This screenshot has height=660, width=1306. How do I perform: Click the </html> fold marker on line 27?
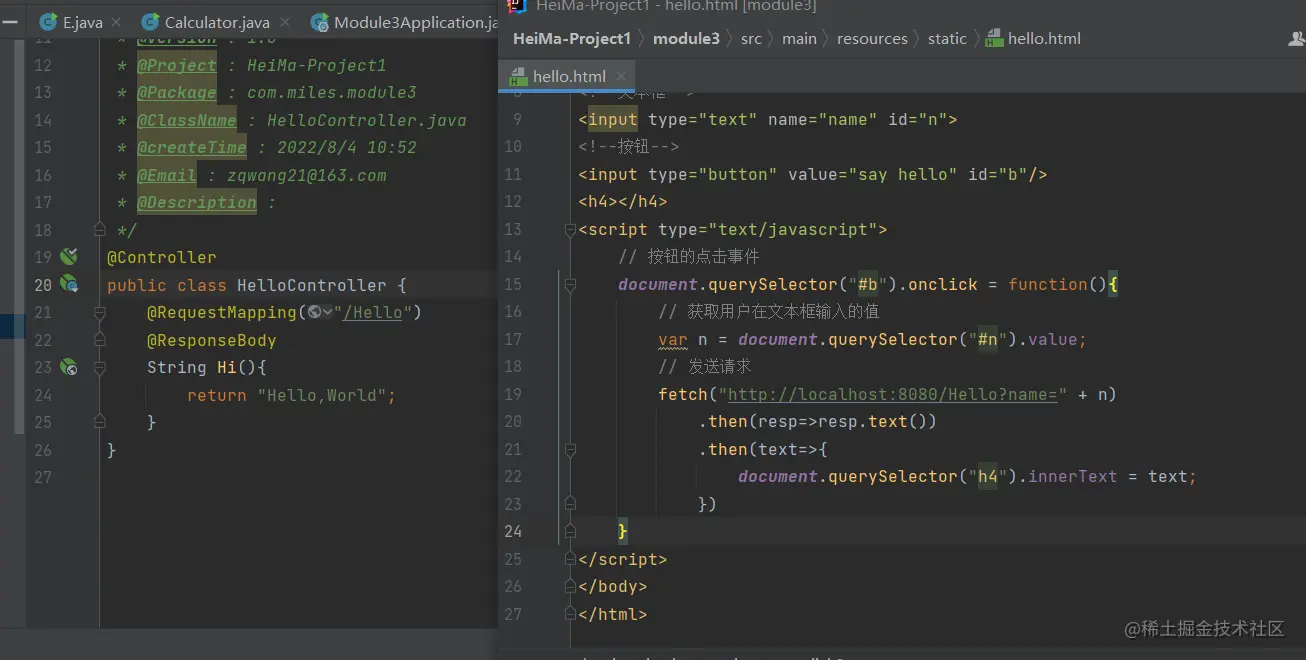570,614
